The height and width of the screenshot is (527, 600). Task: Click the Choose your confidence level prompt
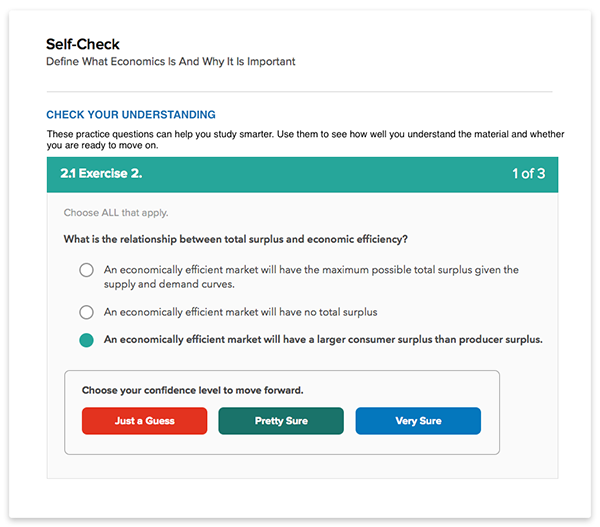tap(192, 390)
